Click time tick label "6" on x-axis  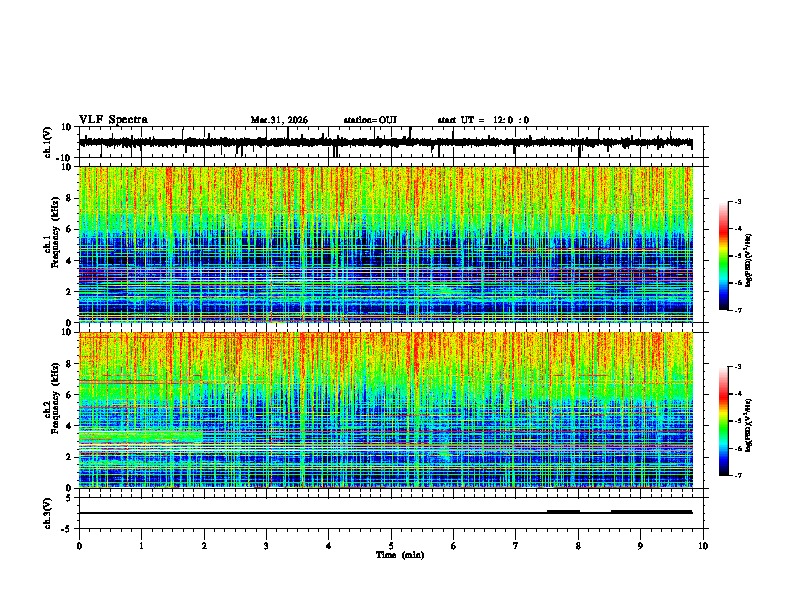(453, 546)
